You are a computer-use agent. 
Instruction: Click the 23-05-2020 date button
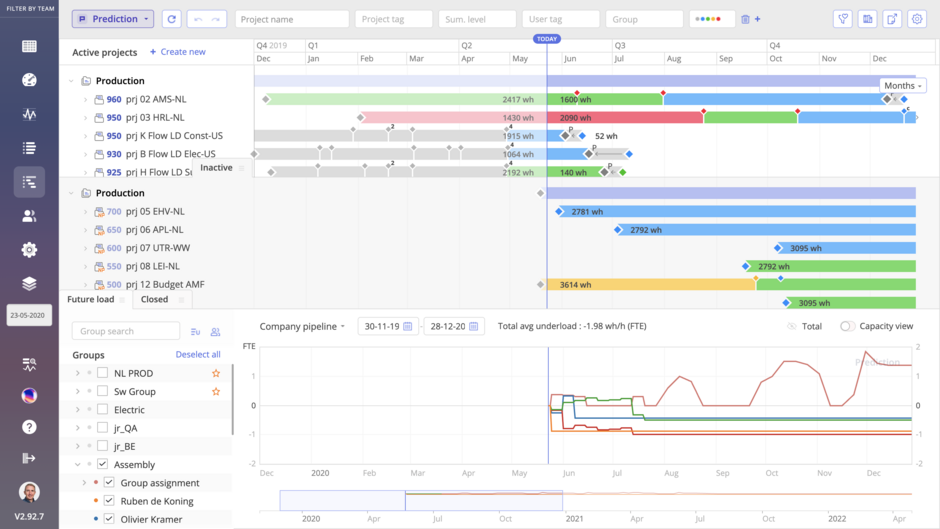click(x=28, y=315)
